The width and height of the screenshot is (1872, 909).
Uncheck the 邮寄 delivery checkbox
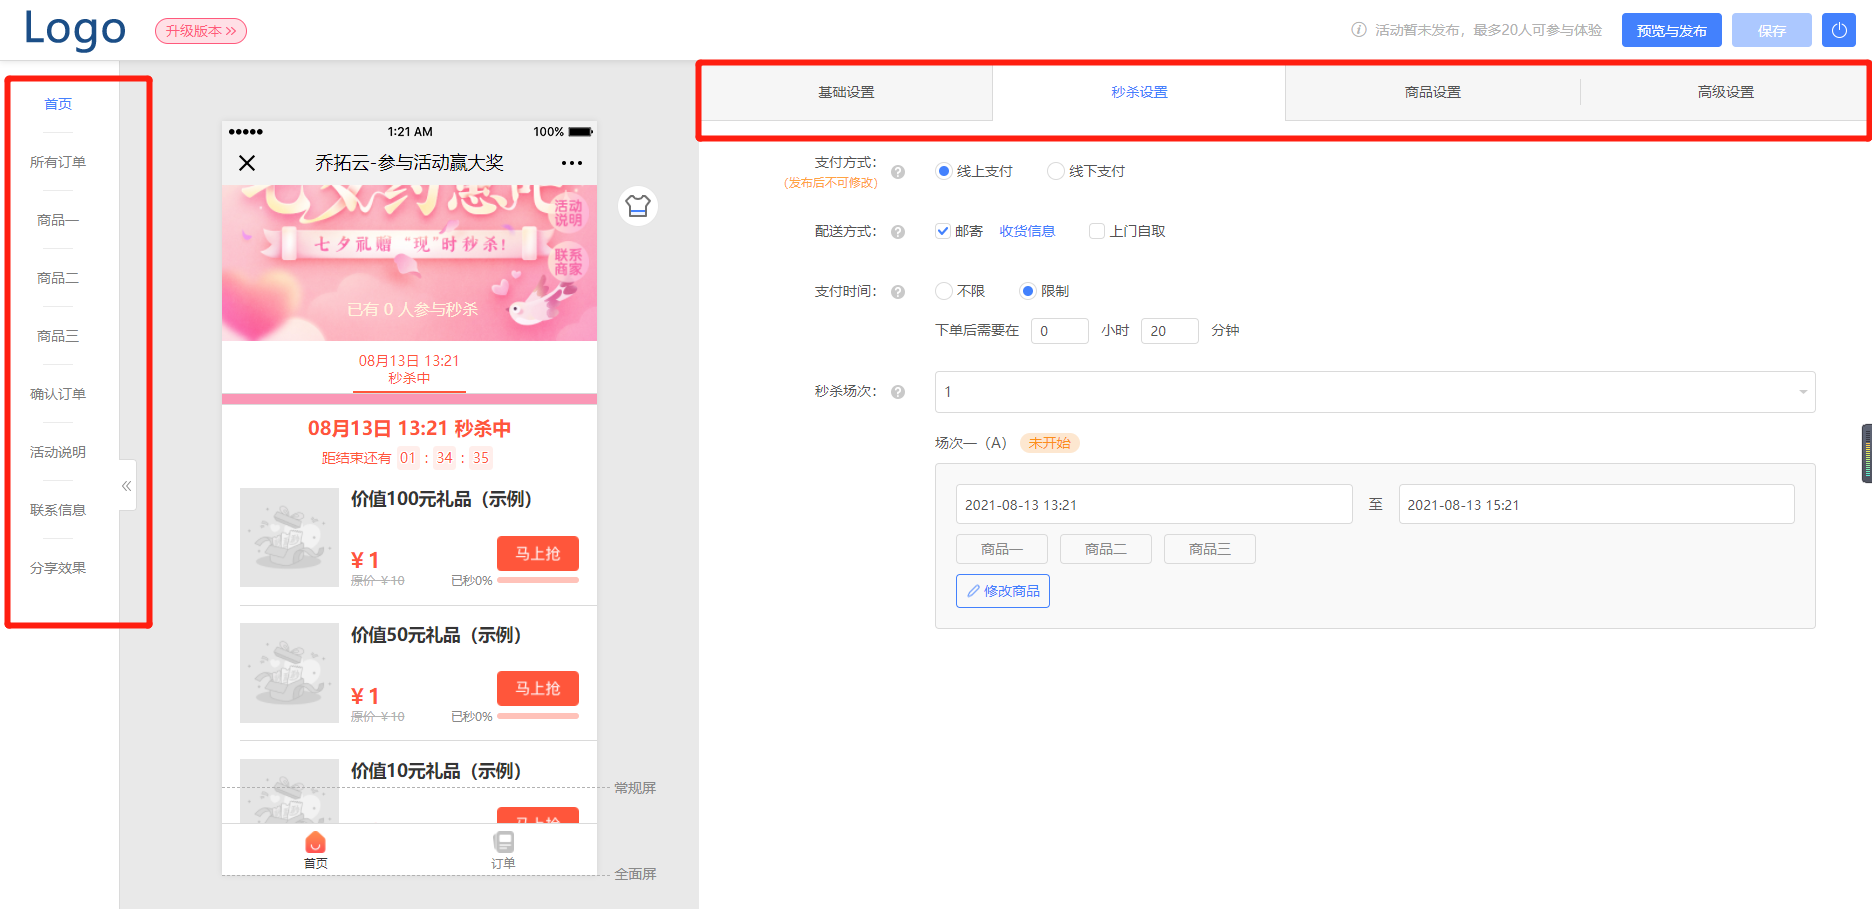[942, 230]
